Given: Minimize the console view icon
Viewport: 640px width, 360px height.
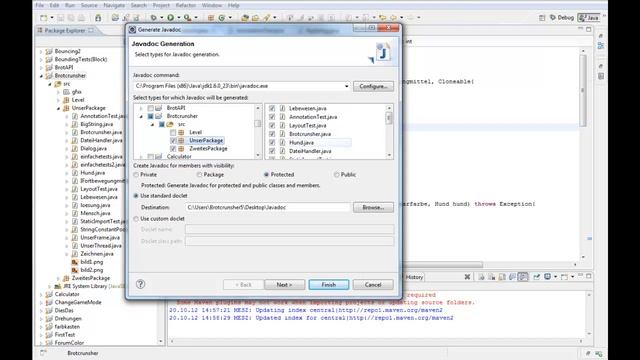Looking at the screenshot, I should [580, 276].
